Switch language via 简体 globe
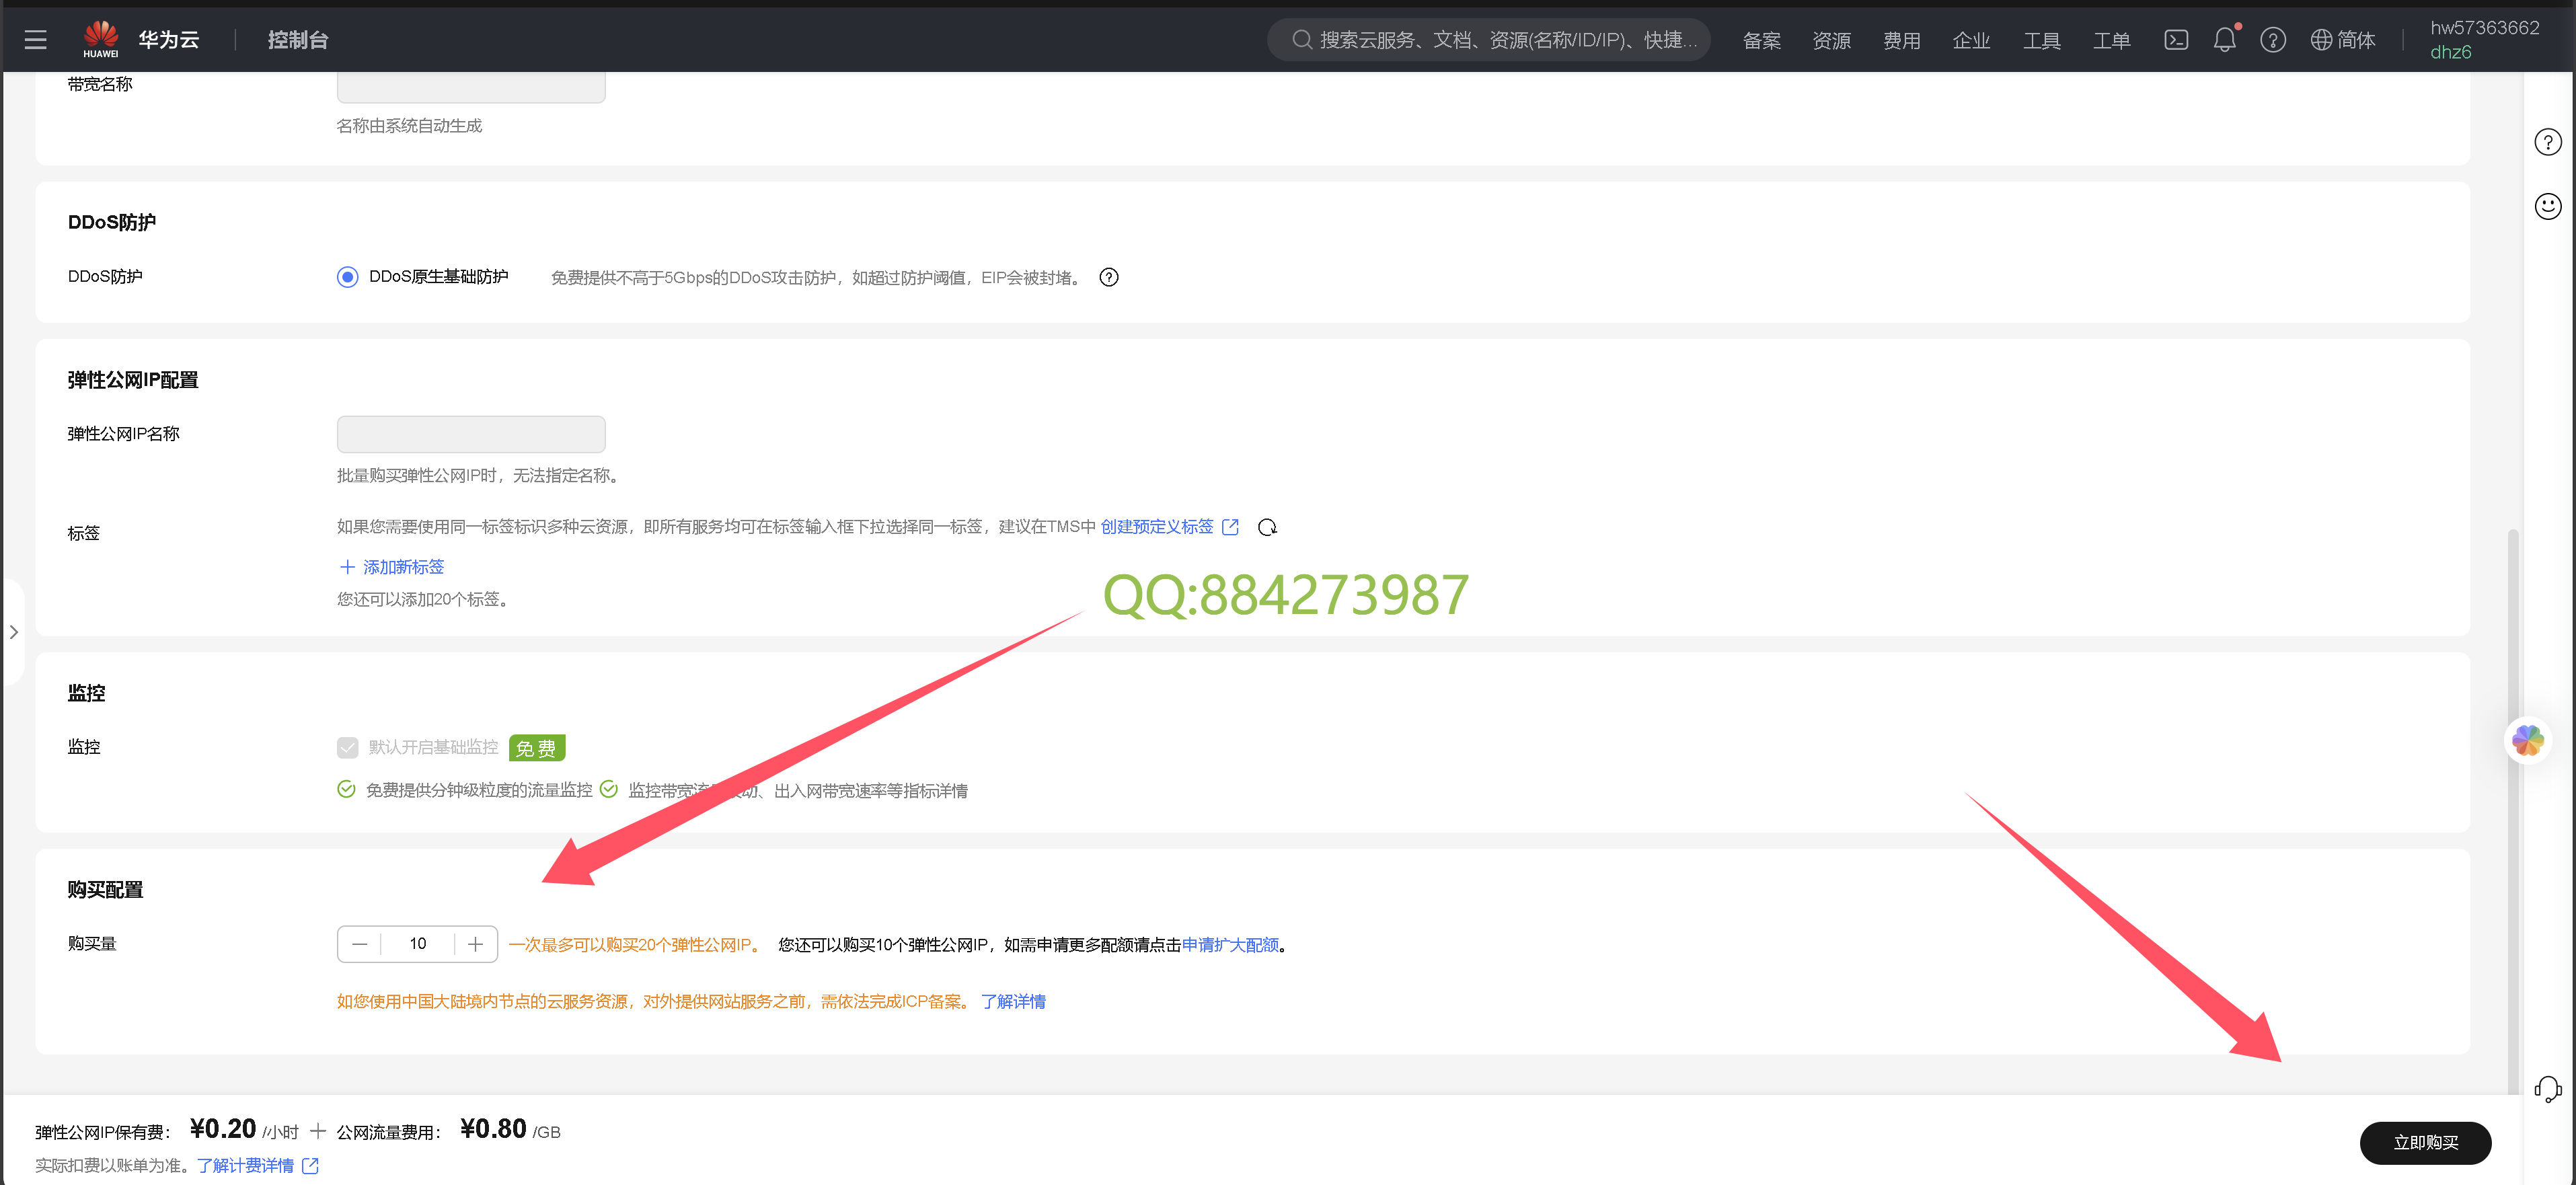Screen dimensions: 2576x1185 point(2343,40)
